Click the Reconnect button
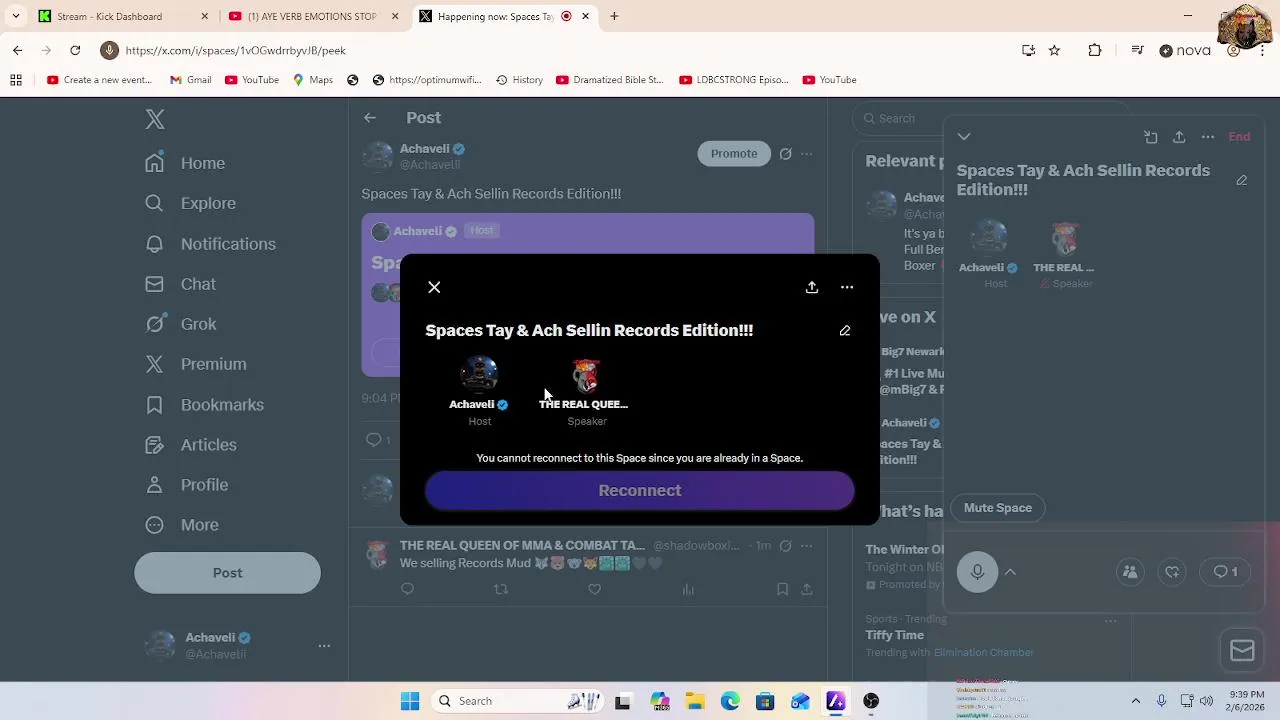 point(640,490)
